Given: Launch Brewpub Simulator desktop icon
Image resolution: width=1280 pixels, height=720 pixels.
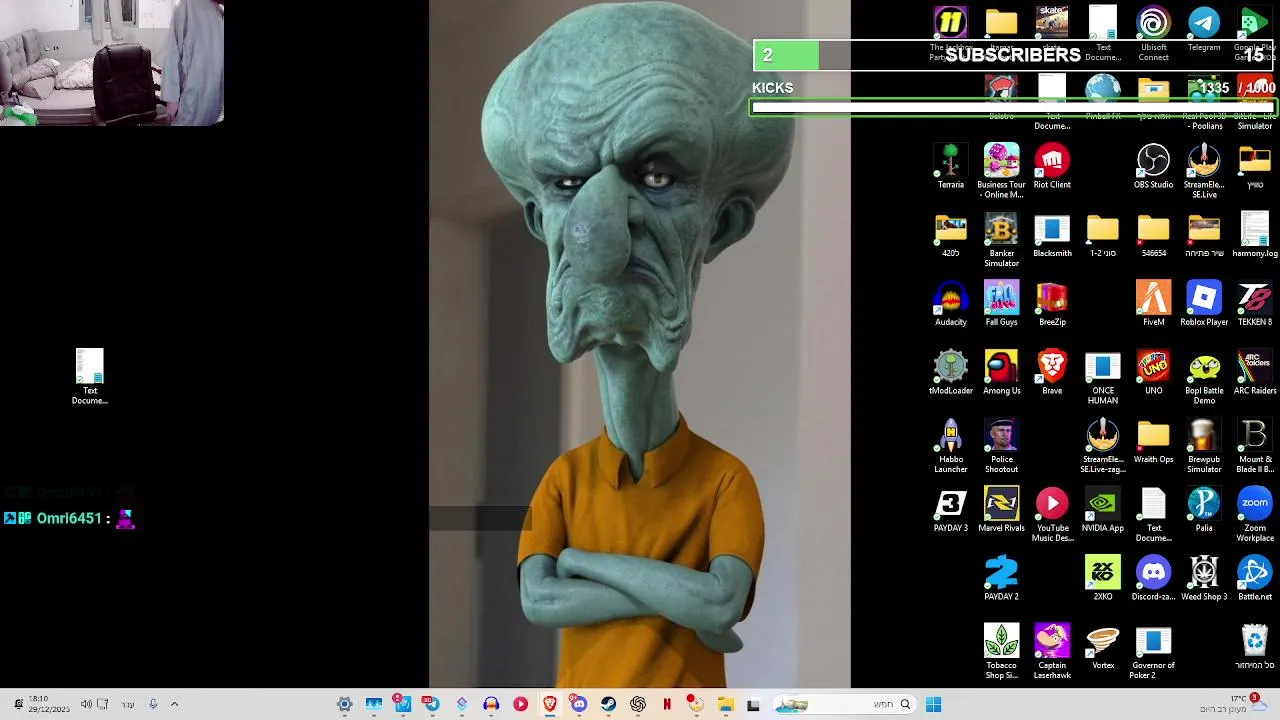Looking at the screenshot, I should click(1204, 447).
